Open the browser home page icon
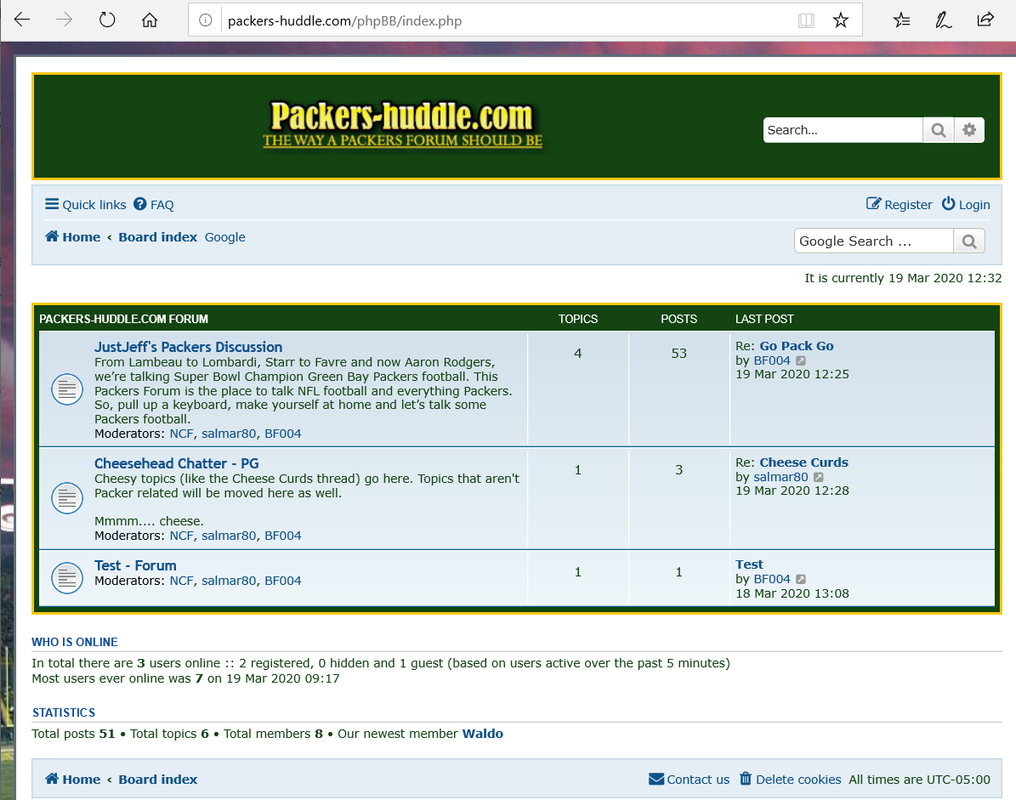This screenshot has width=1016, height=800. click(x=150, y=20)
